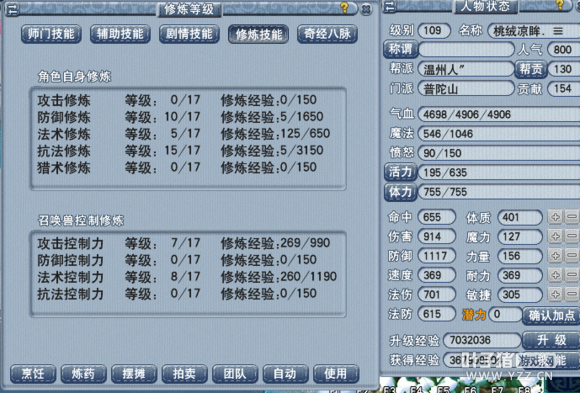
Task: Switch to 辅助技能 tab
Action: pyautogui.click(x=120, y=34)
